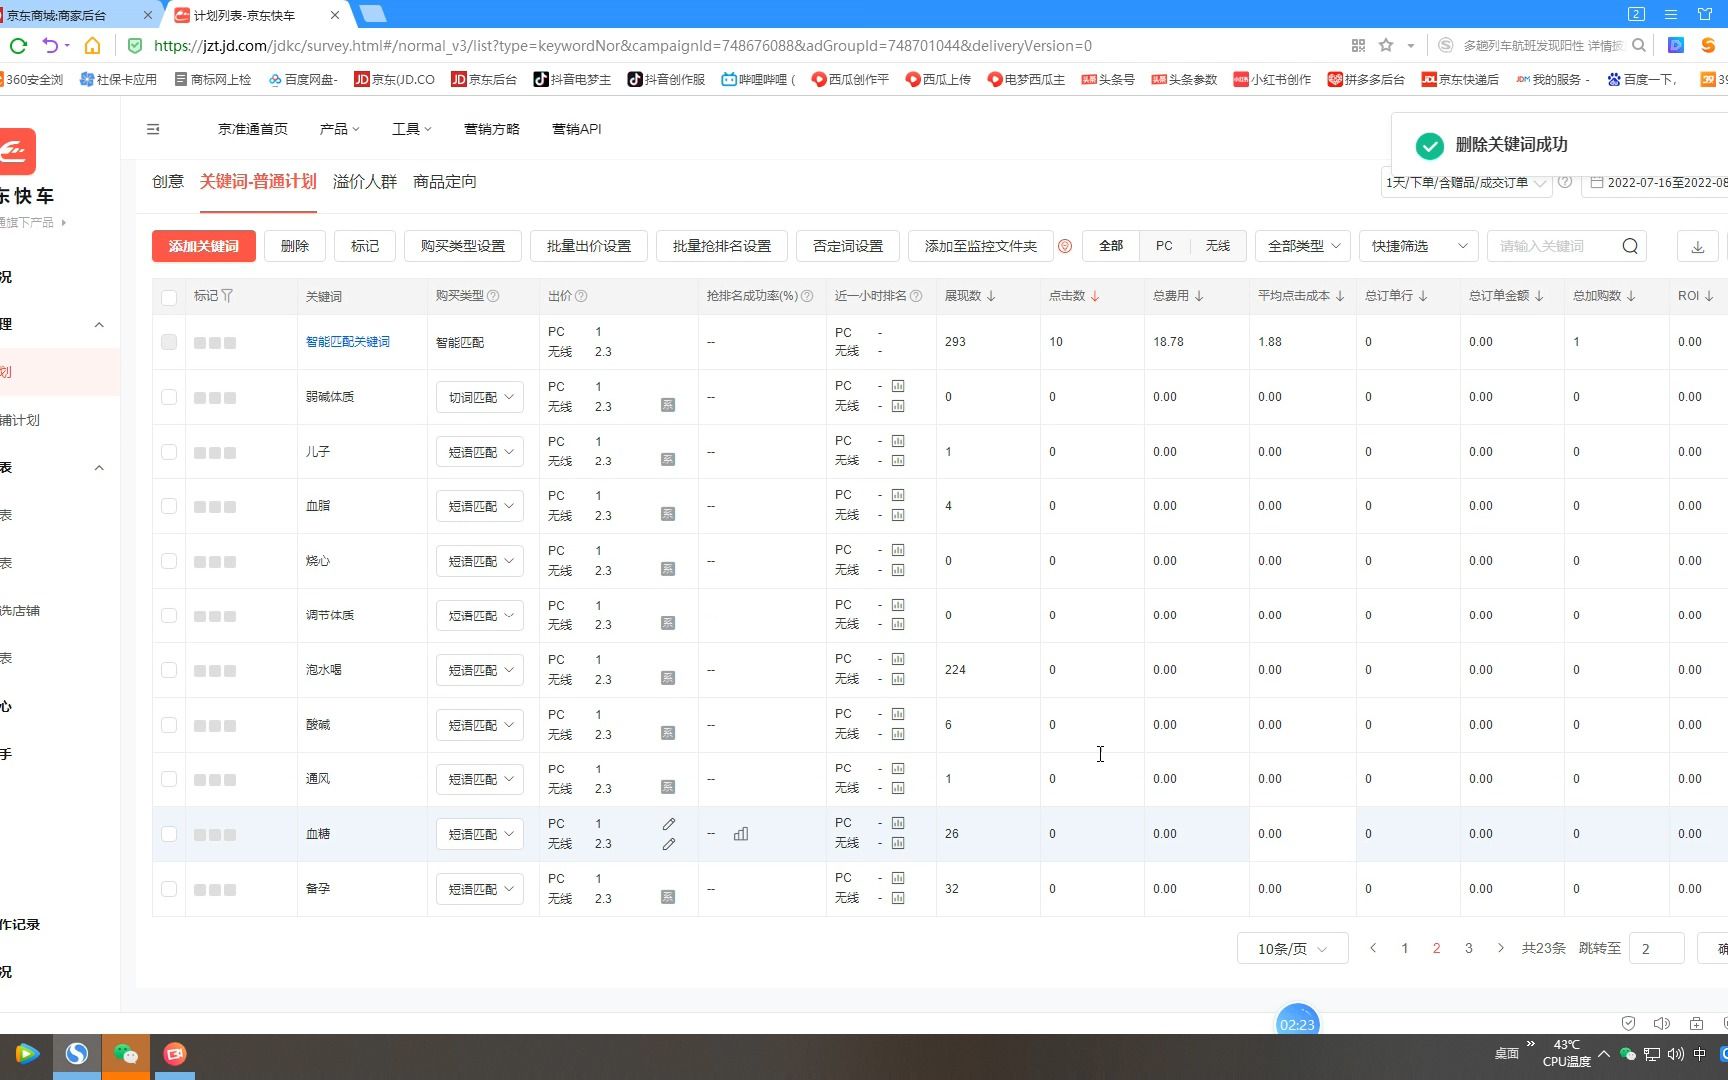Click the browser home icon

[92, 45]
